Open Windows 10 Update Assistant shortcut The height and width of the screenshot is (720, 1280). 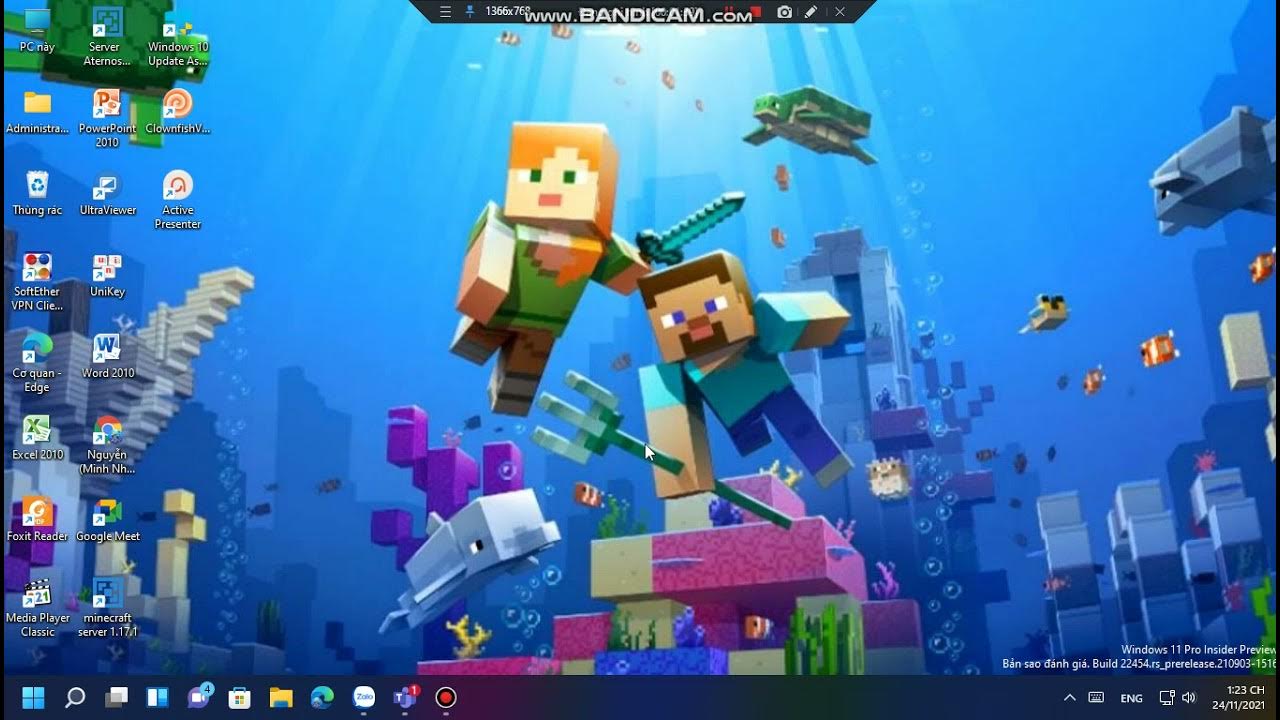[x=178, y=37]
